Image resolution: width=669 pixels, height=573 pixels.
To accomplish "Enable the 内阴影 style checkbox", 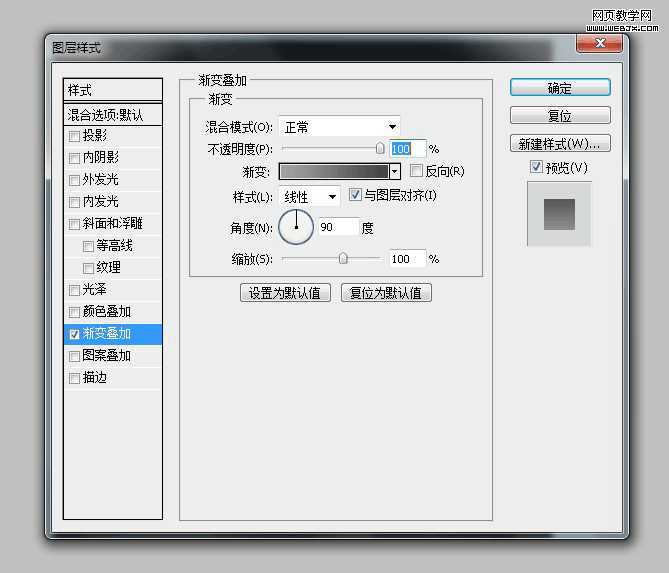I will [x=74, y=158].
